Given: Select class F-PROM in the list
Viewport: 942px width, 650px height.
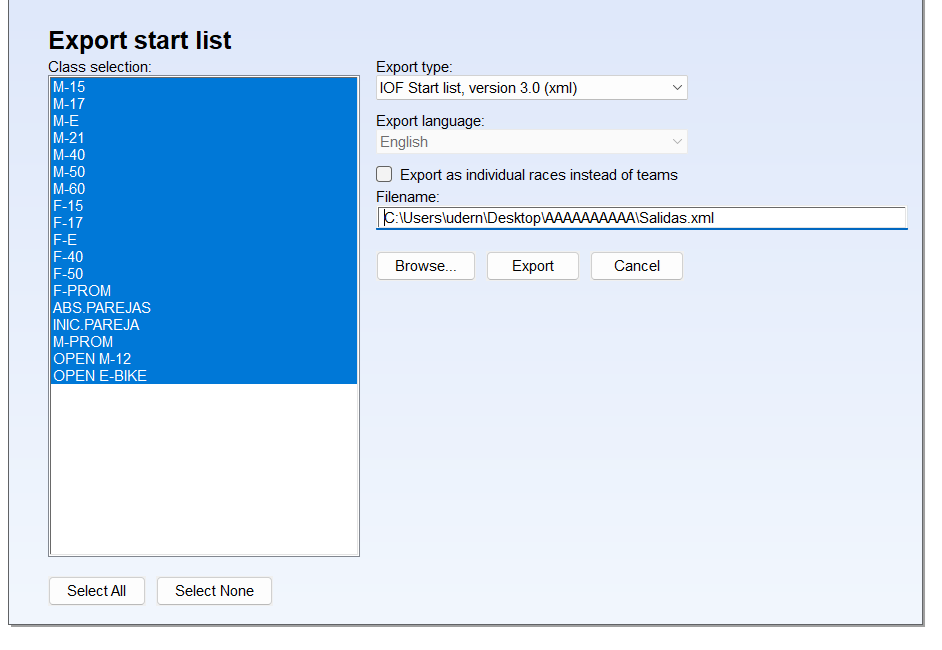Looking at the screenshot, I should [204, 291].
